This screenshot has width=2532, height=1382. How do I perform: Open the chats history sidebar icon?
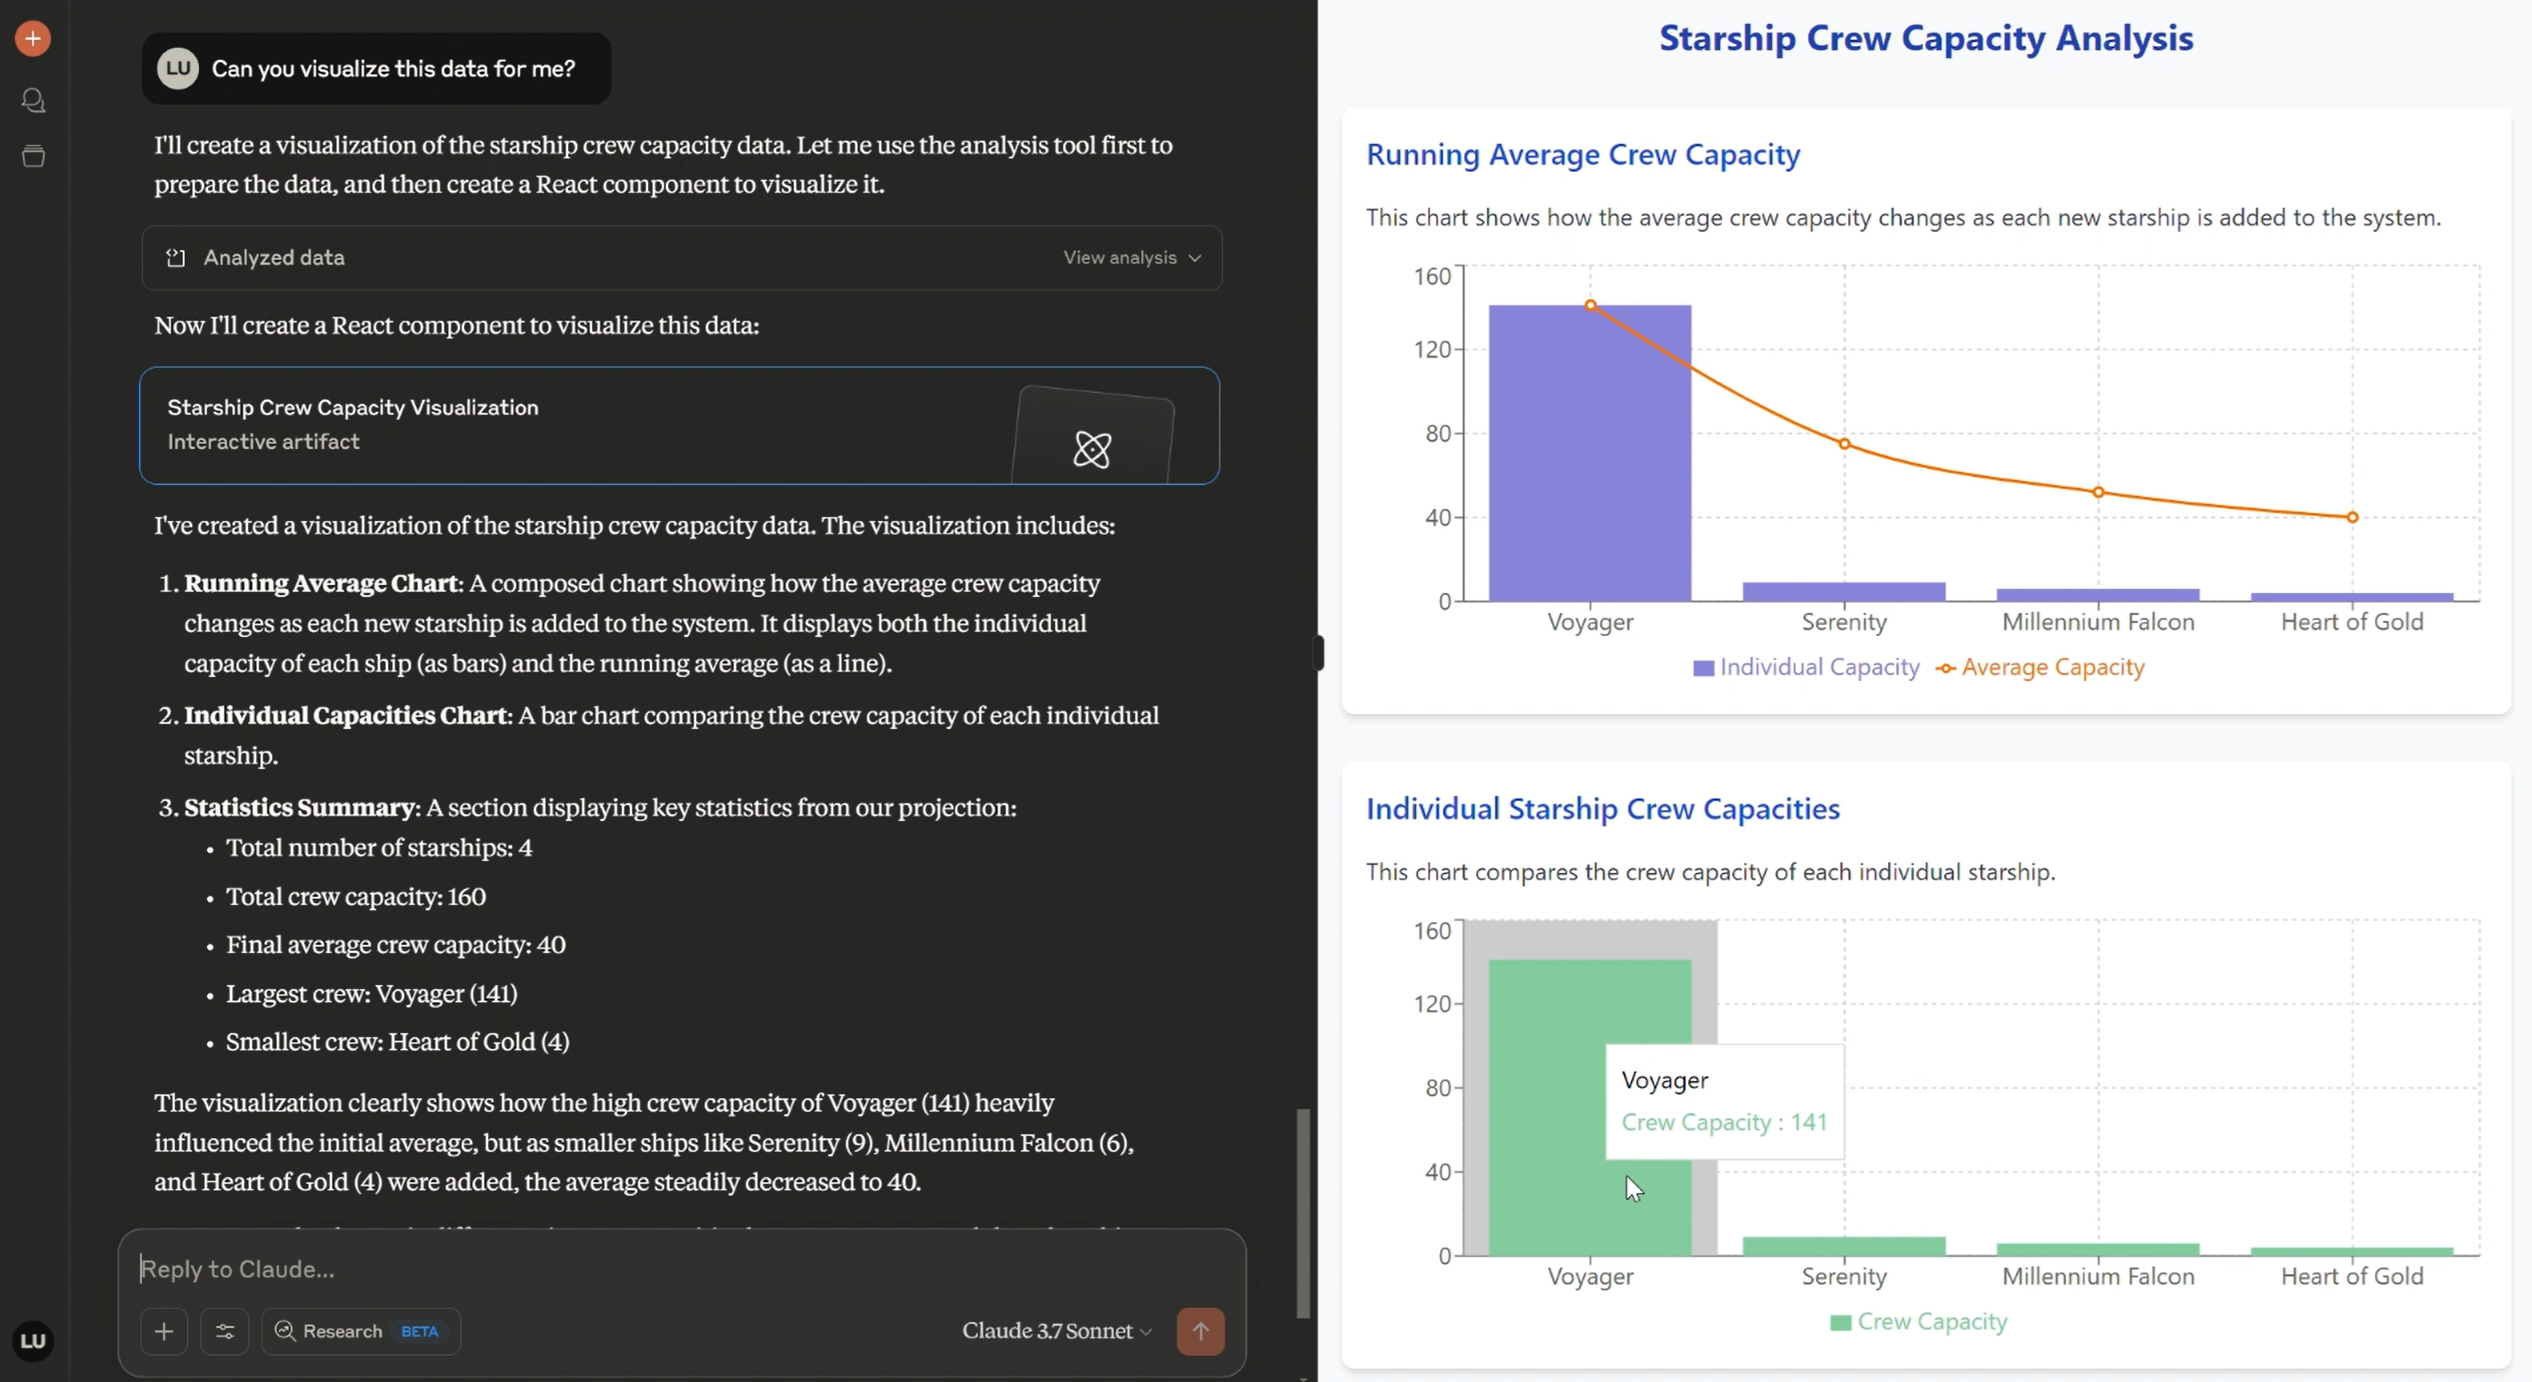pyautogui.click(x=33, y=100)
